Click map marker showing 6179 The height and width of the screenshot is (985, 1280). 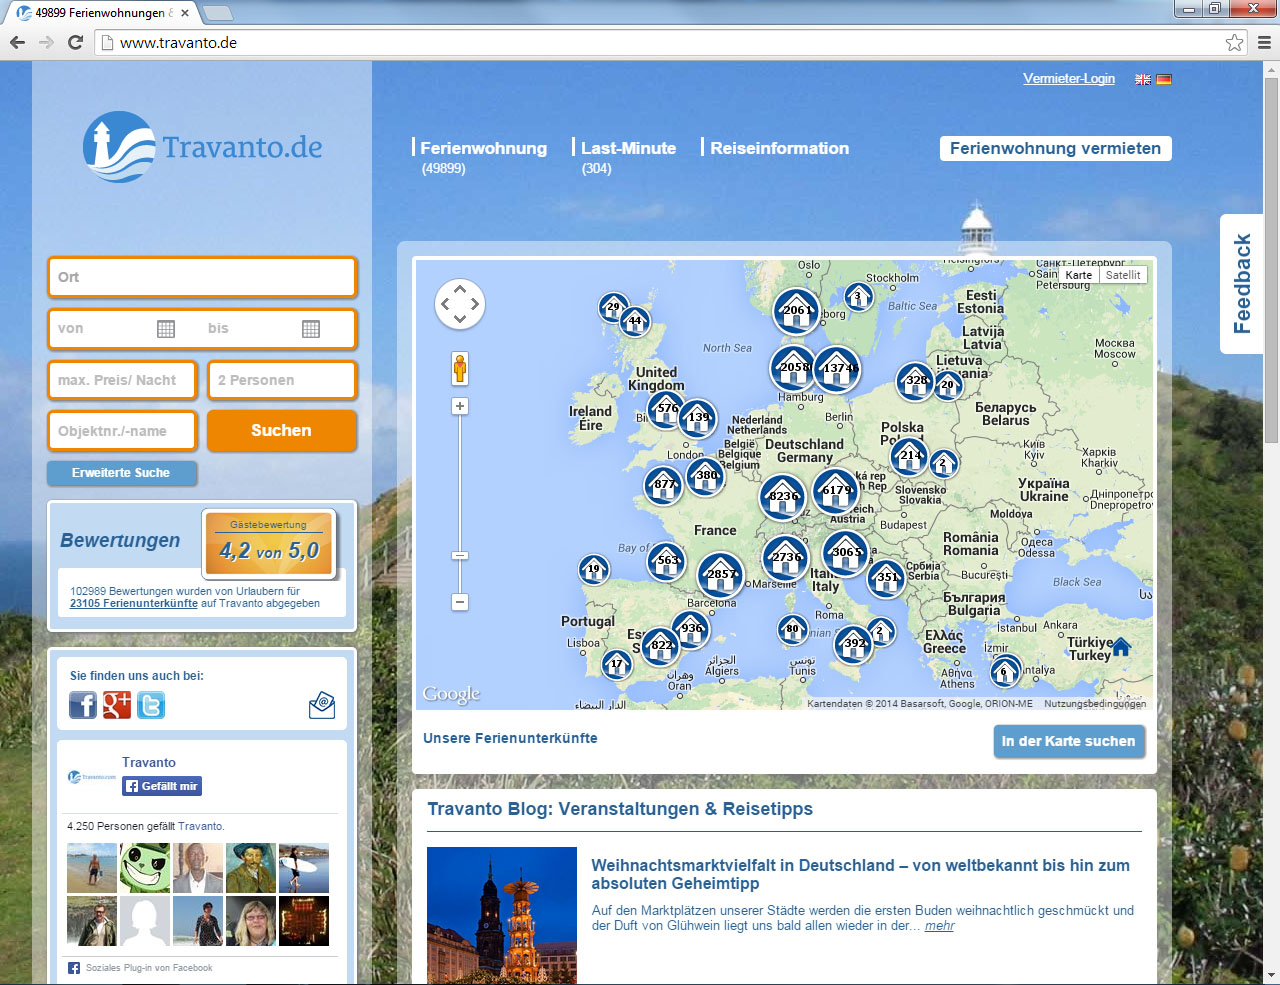point(836,491)
